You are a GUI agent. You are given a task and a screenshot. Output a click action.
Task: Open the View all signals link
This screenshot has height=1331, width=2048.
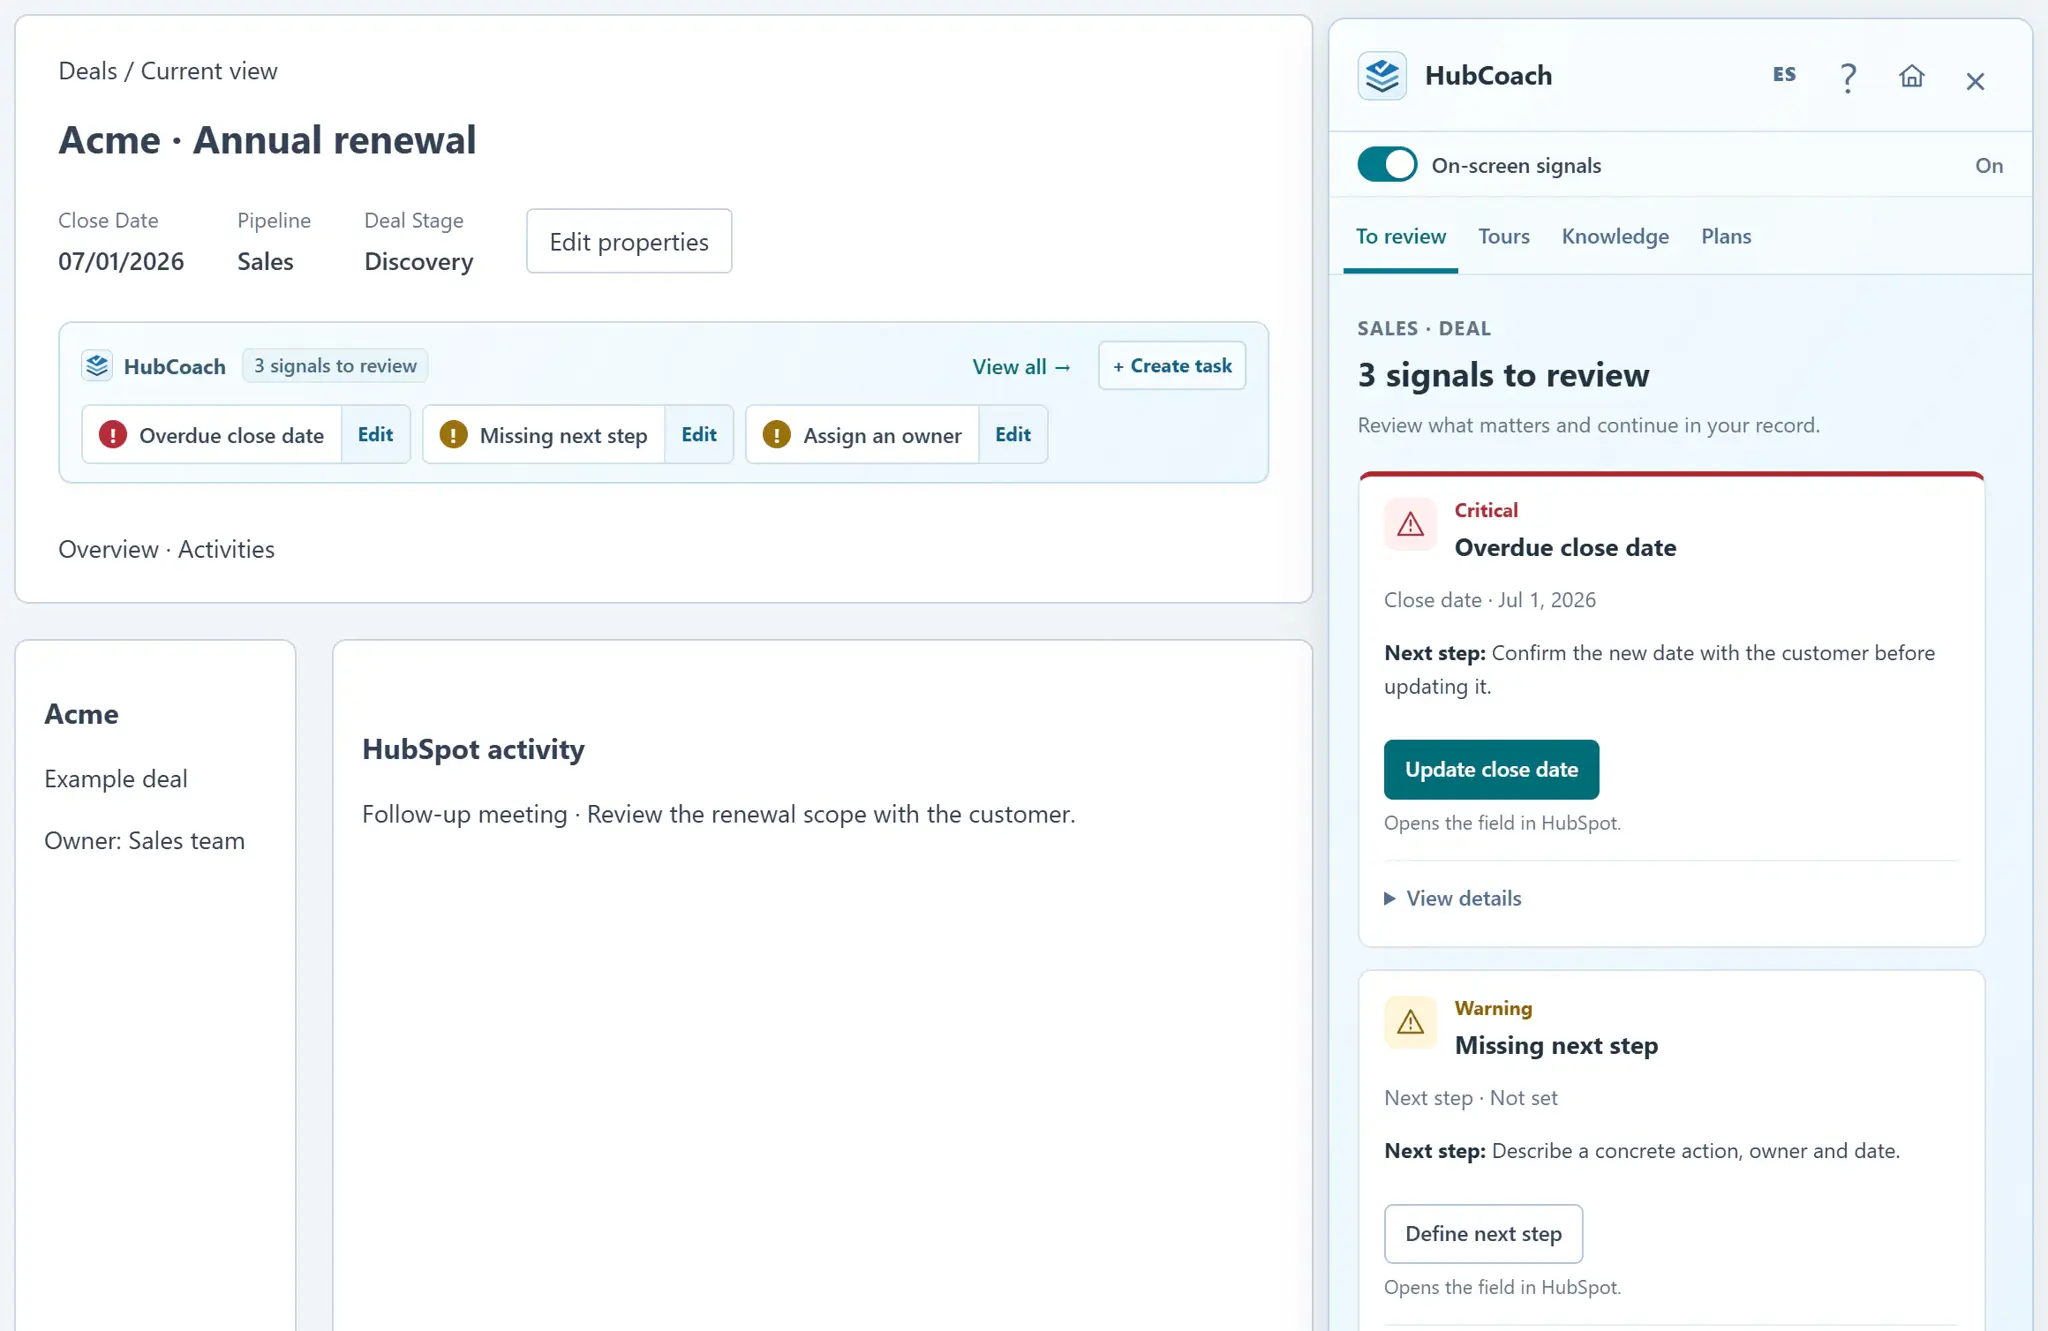coord(1021,367)
